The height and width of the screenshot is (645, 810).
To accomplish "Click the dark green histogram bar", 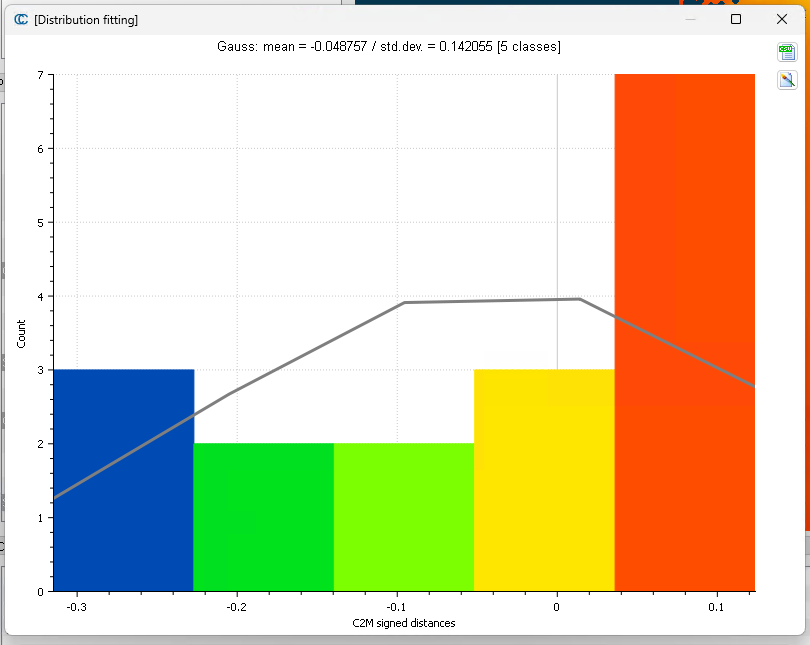I will pyautogui.click(x=263, y=517).
